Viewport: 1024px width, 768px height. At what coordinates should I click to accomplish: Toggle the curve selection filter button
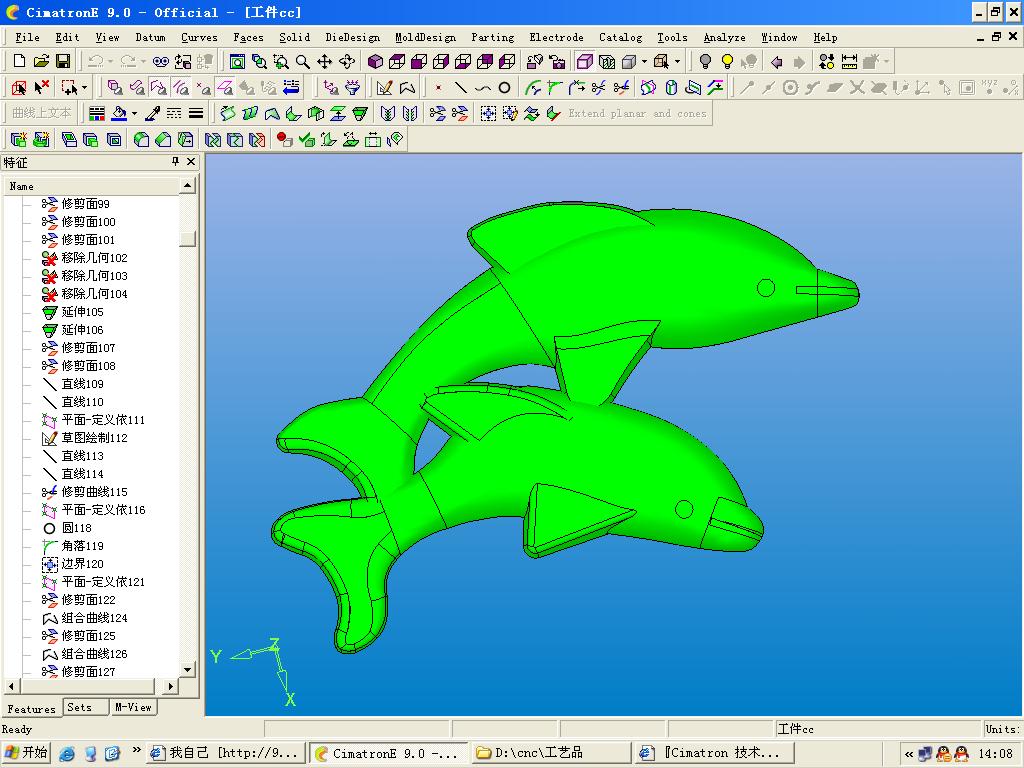pos(181,88)
